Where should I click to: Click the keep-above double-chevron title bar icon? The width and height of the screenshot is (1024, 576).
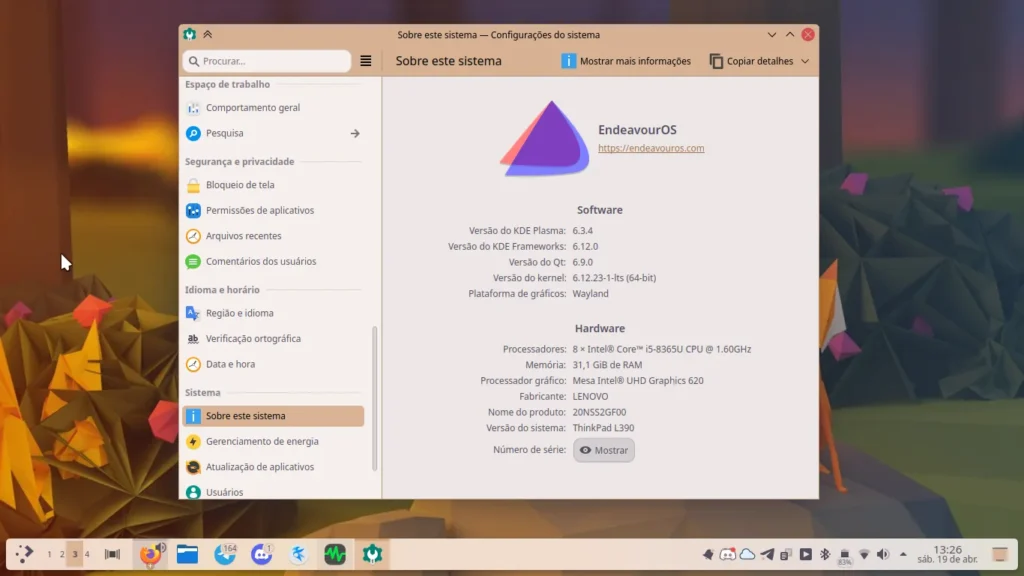208,34
